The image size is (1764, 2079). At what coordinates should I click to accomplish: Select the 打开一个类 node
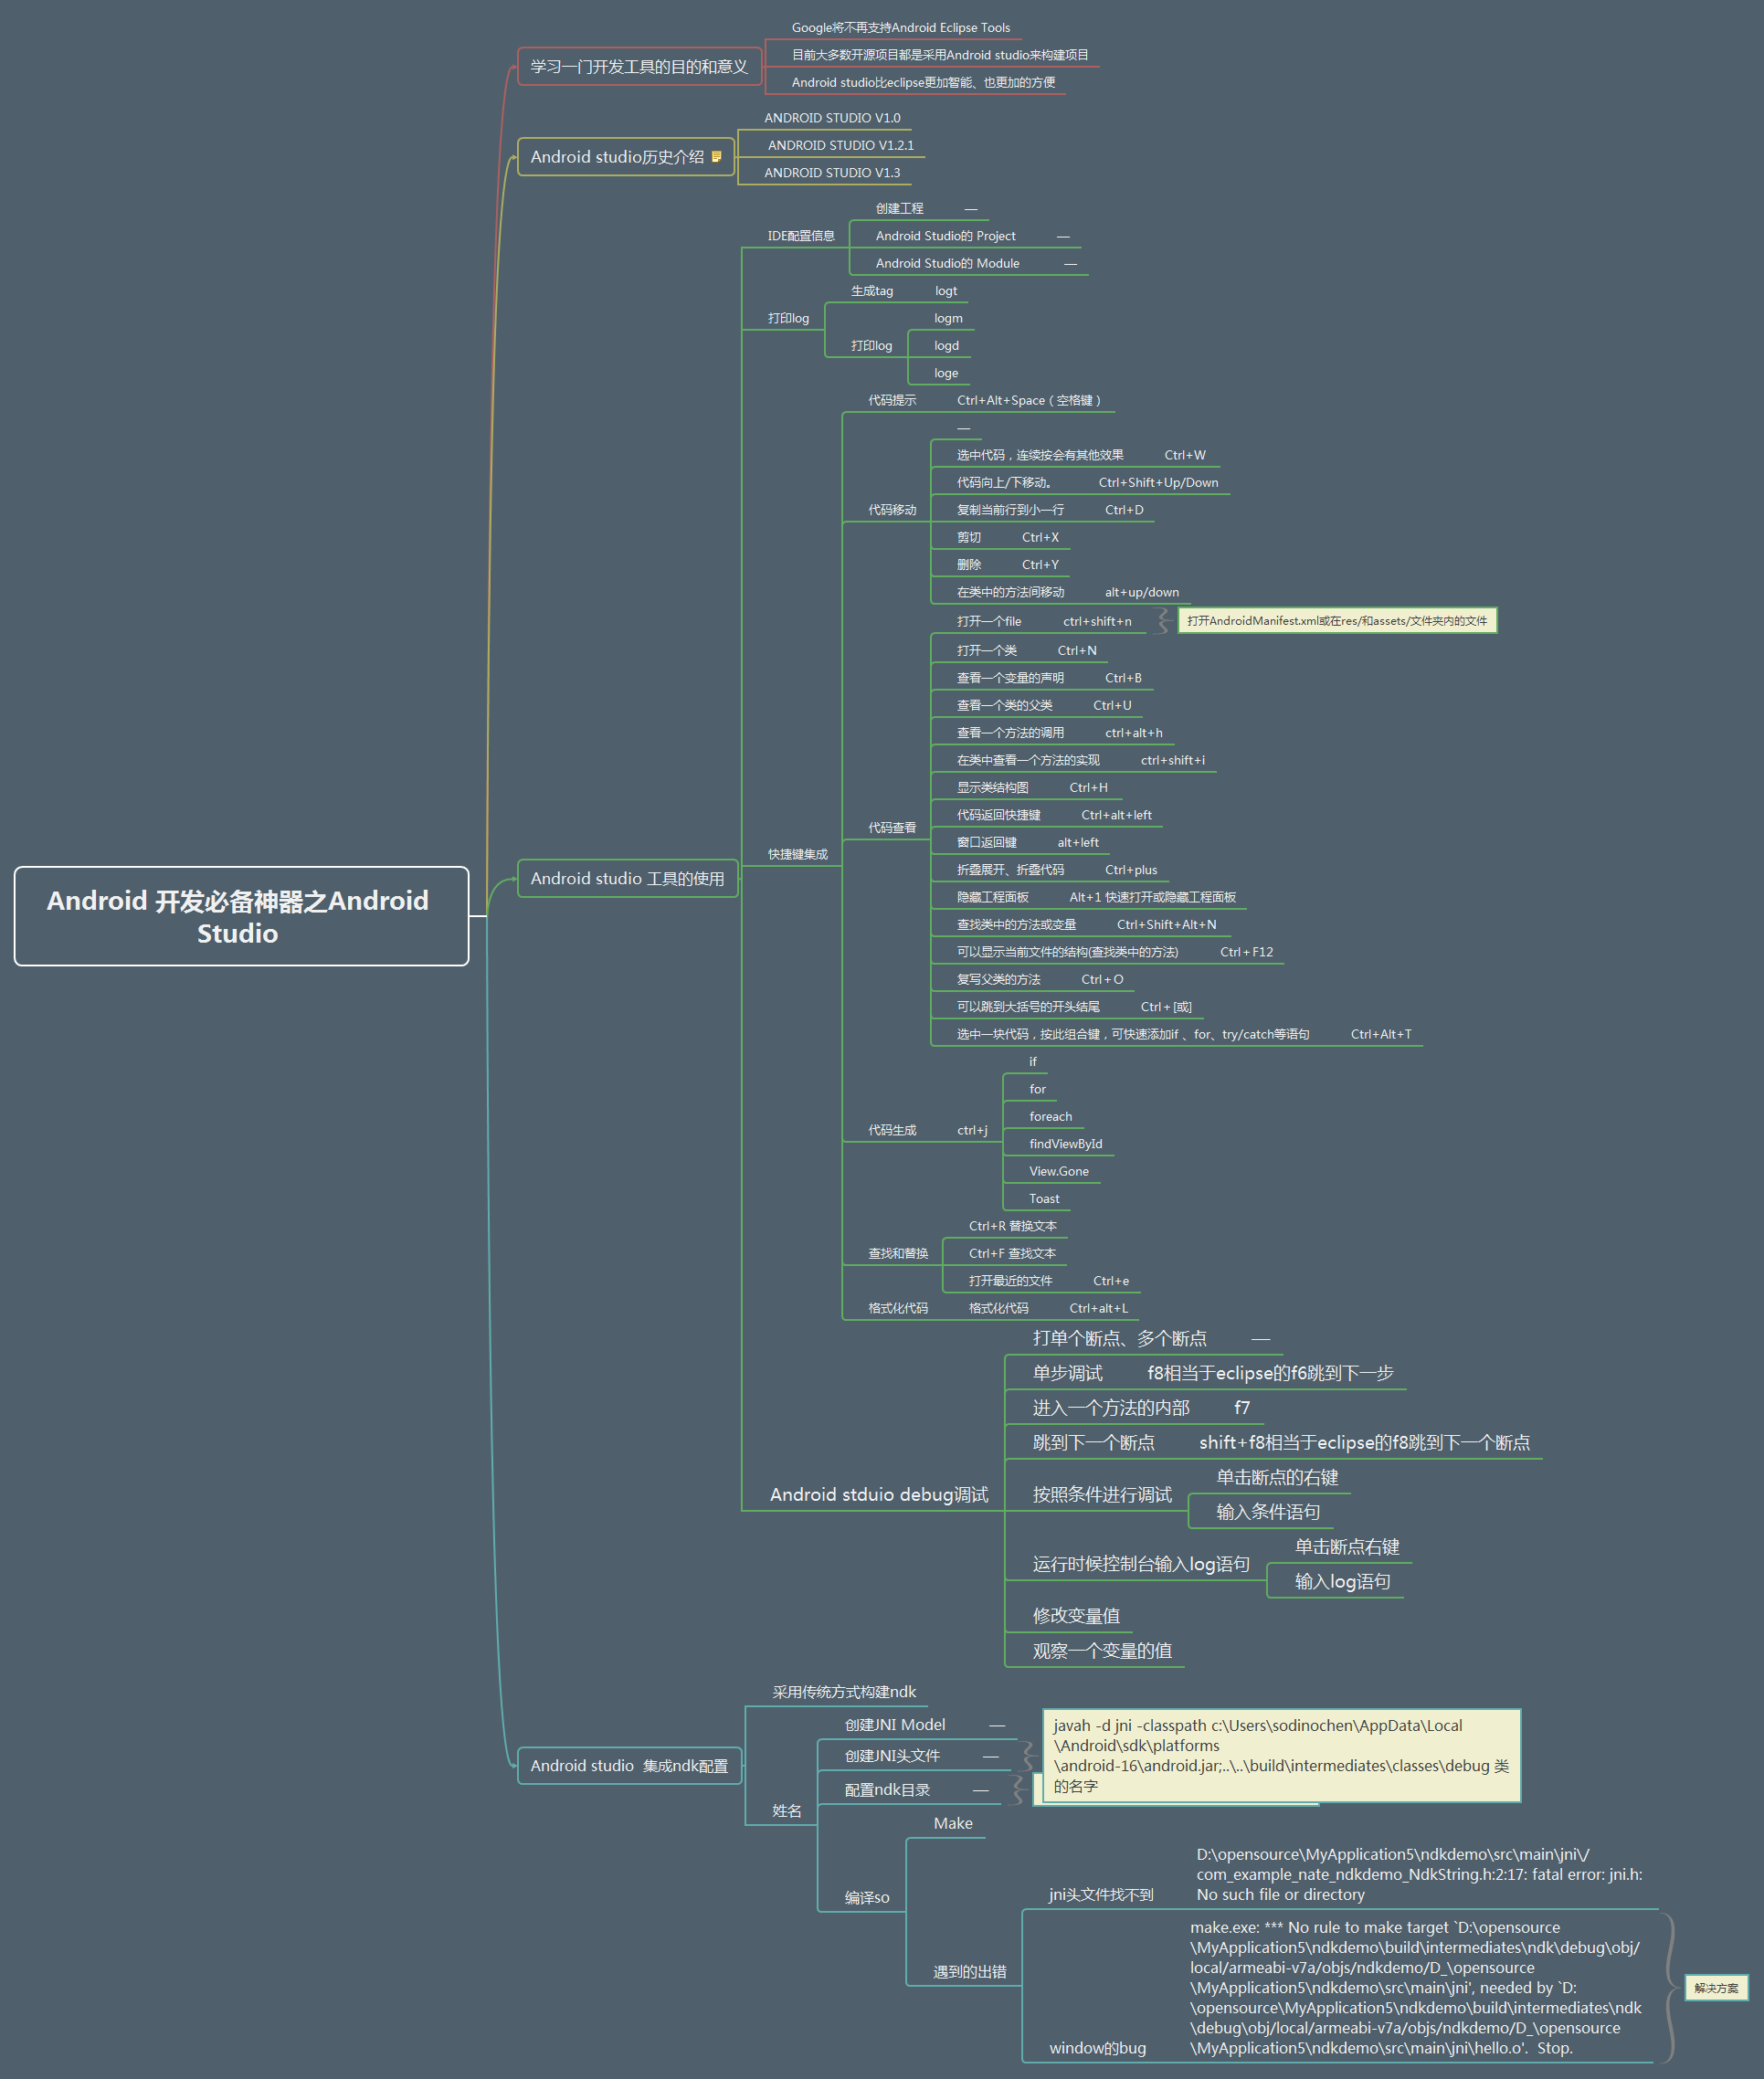pos(986,651)
